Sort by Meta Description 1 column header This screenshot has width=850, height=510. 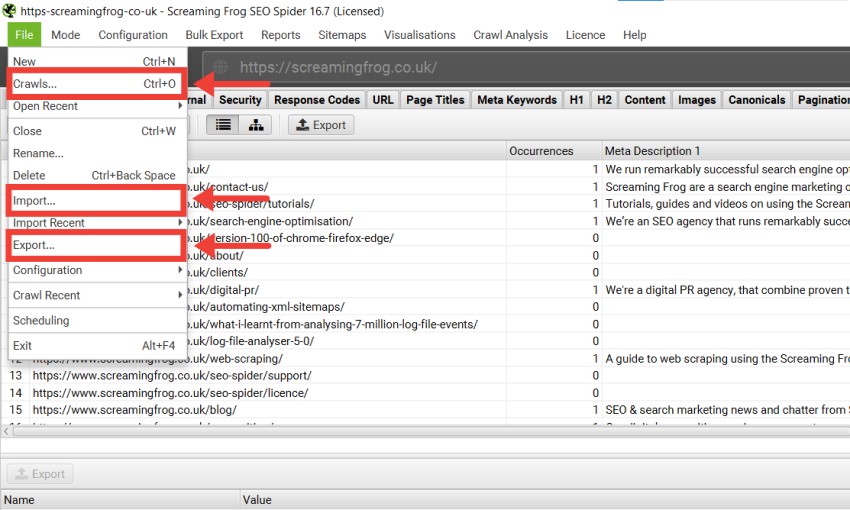click(726, 151)
